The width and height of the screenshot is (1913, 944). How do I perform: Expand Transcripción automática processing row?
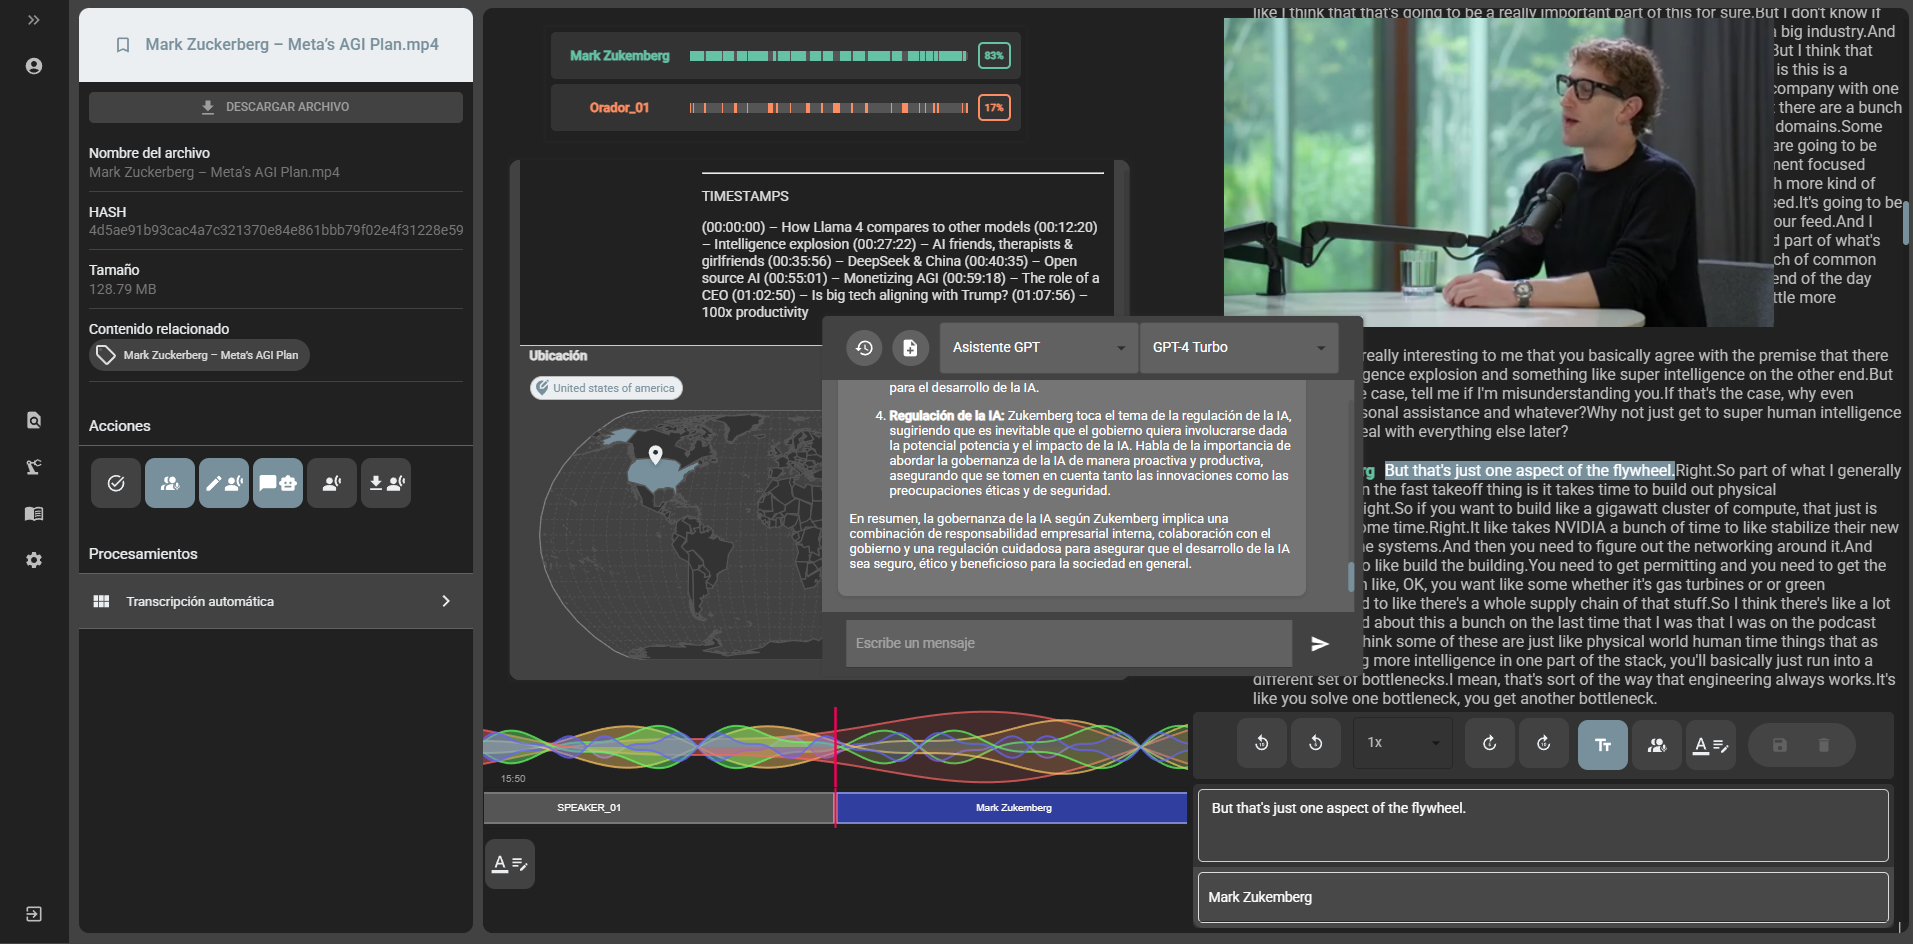[276, 601]
